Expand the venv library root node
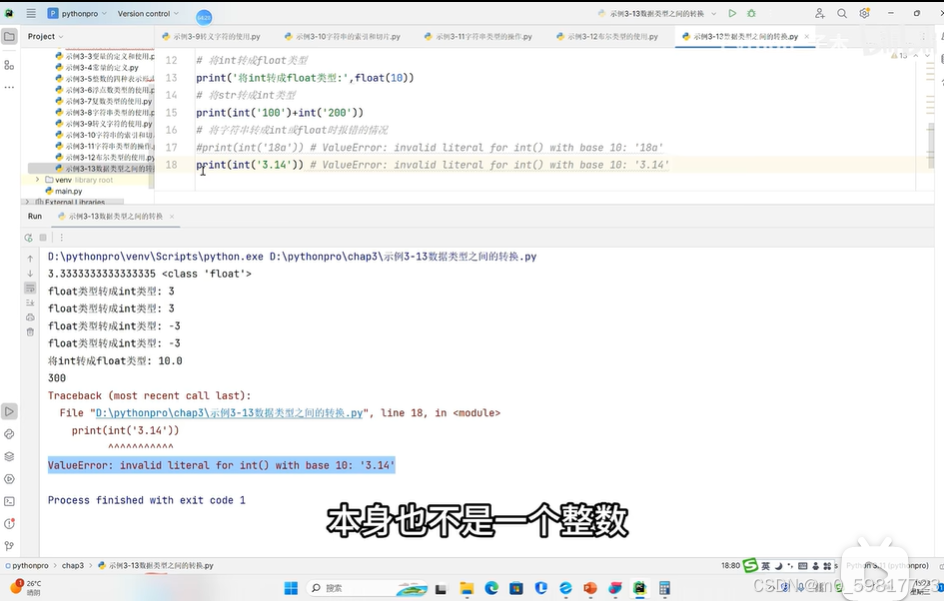944x601 pixels. point(40,181)
